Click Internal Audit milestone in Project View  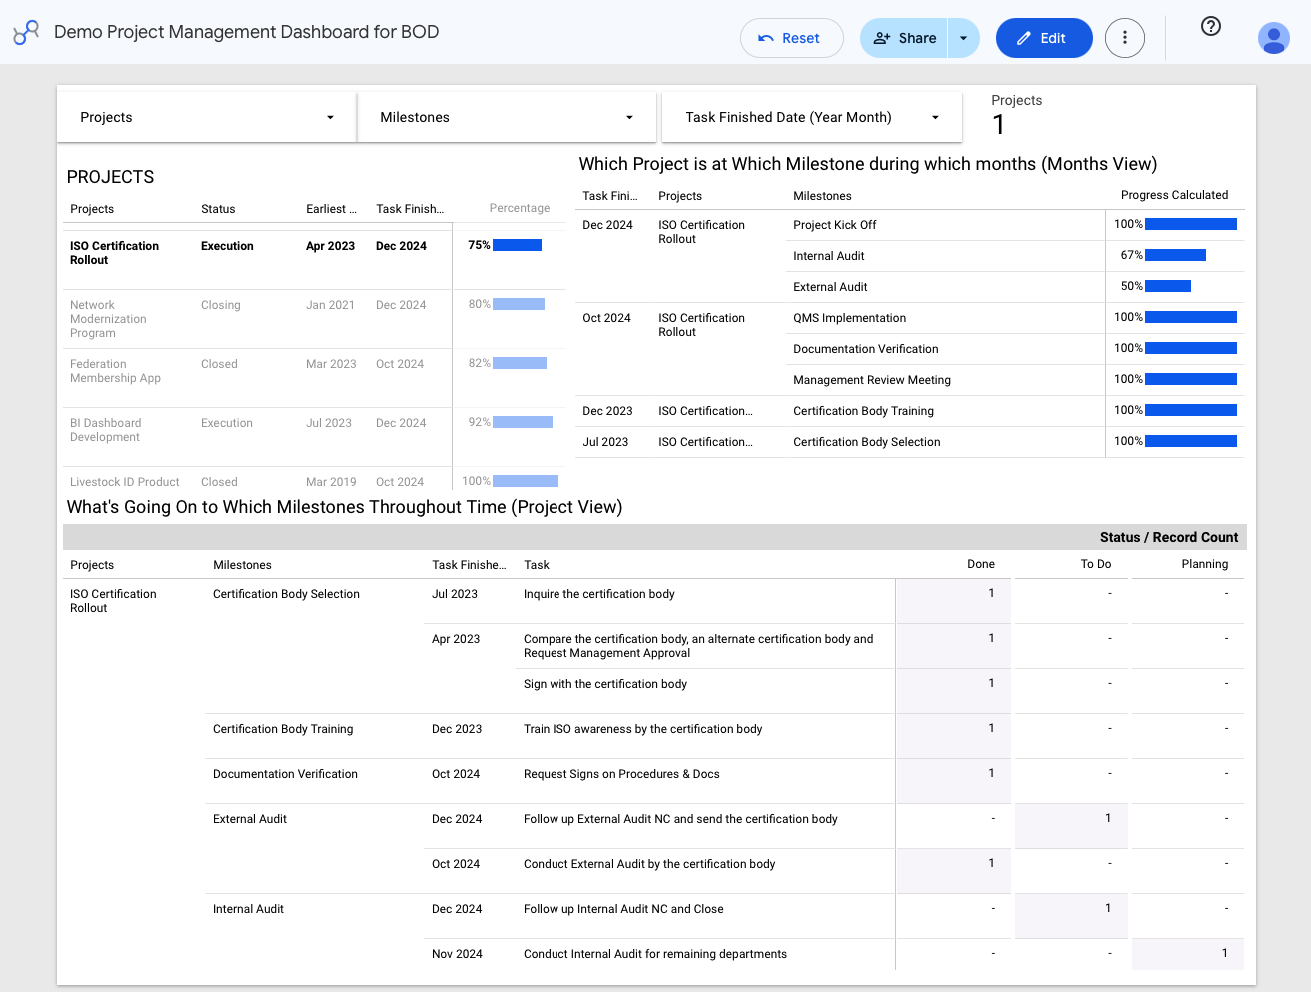[x=248, y=909]
